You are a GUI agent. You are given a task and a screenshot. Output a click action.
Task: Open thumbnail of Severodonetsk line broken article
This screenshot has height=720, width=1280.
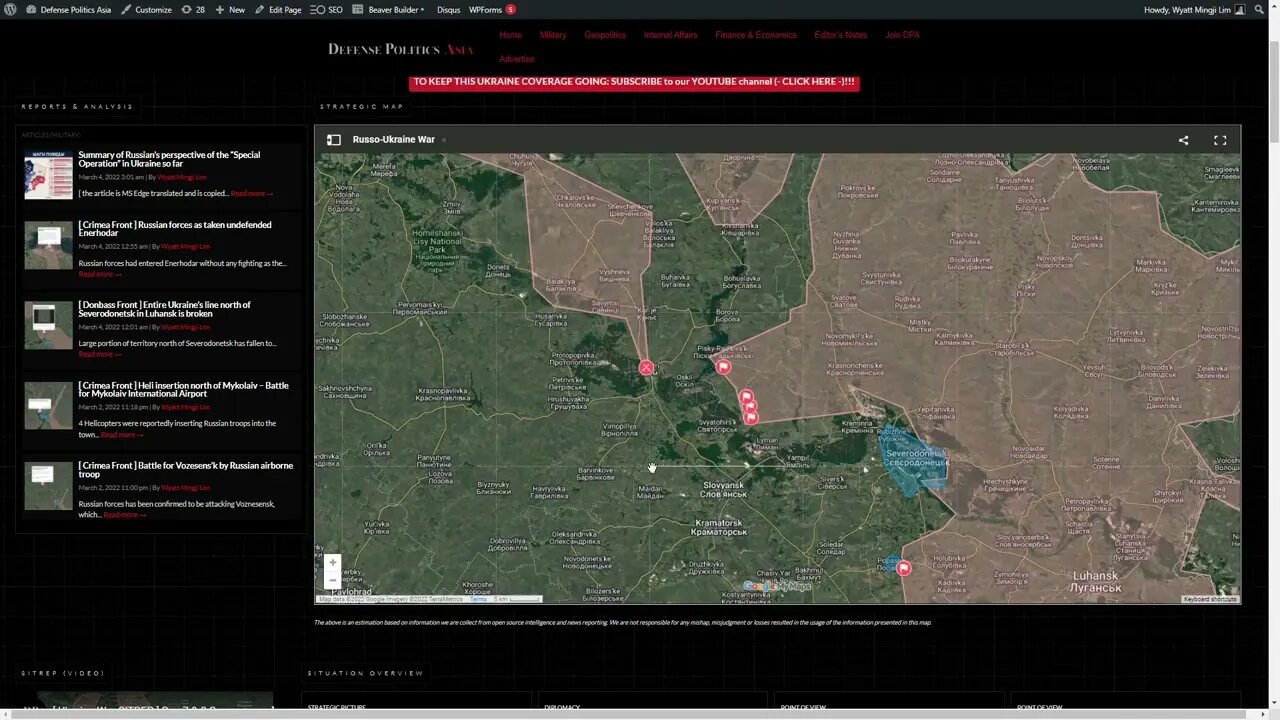click(x=48, y=325)
